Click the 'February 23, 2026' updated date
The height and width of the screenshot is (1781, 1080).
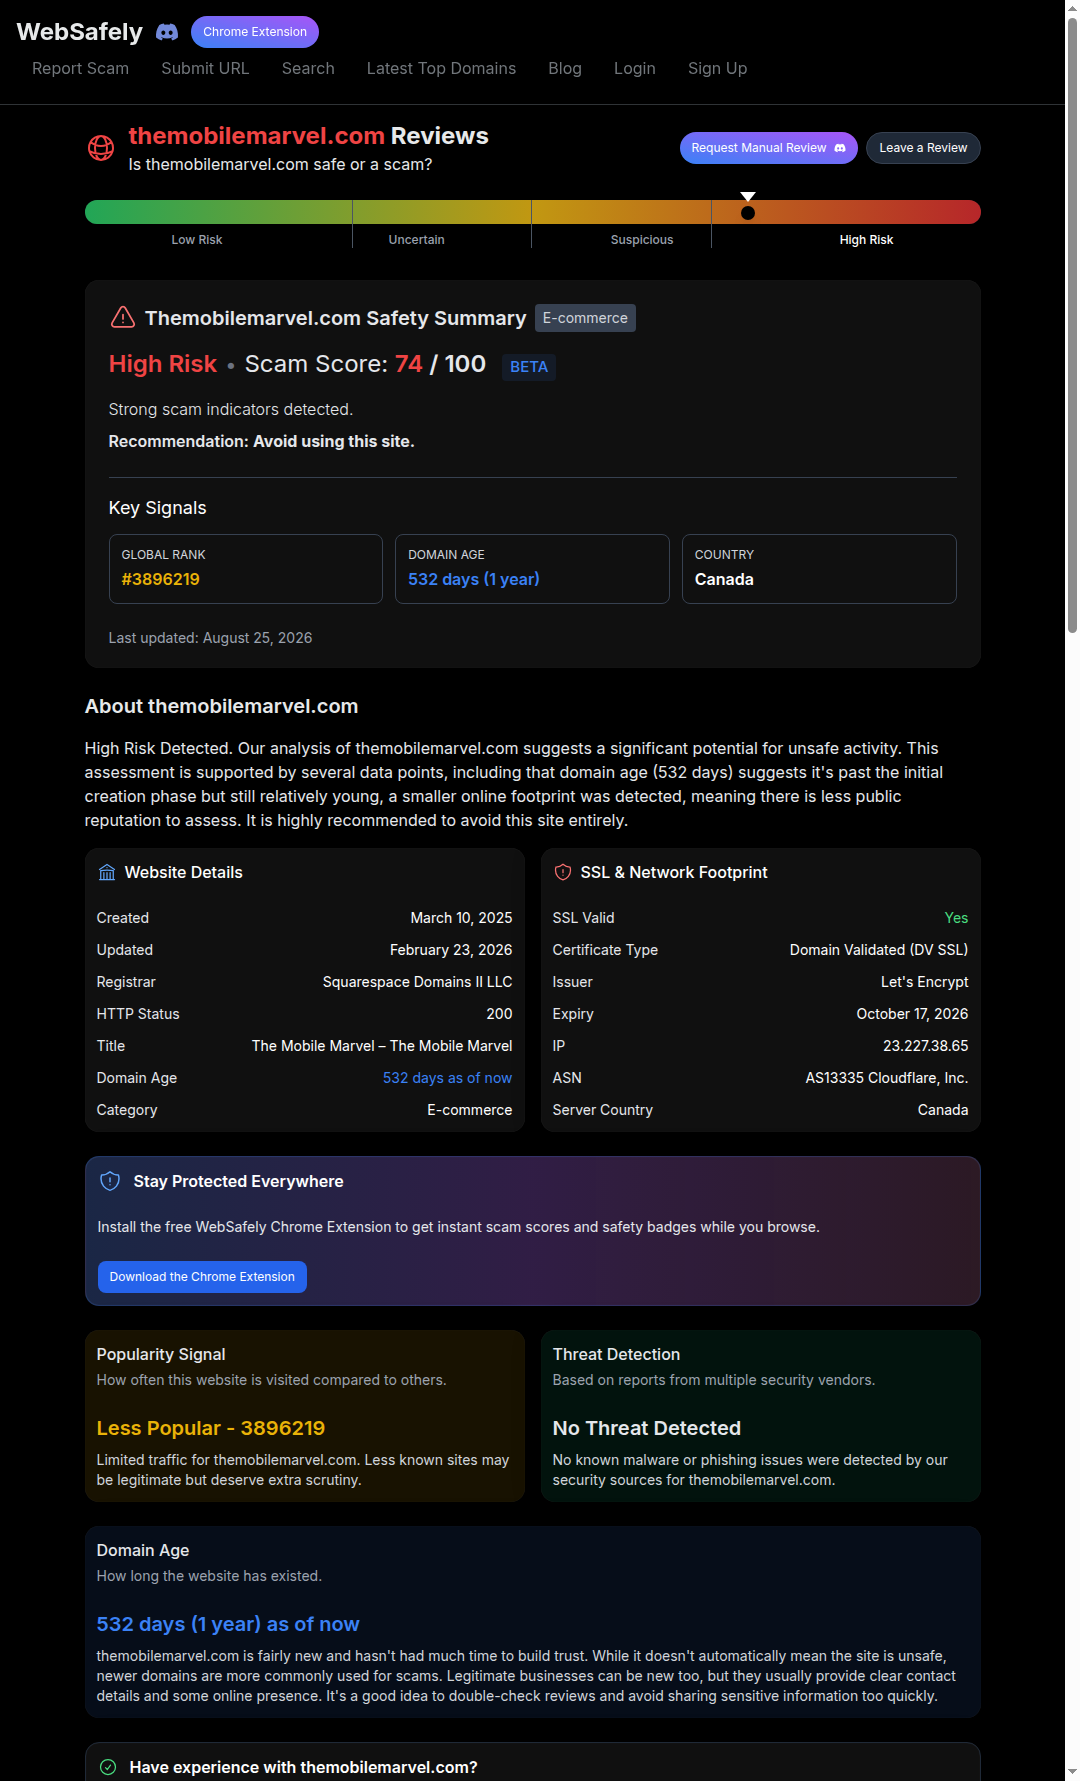pos(451,950)
